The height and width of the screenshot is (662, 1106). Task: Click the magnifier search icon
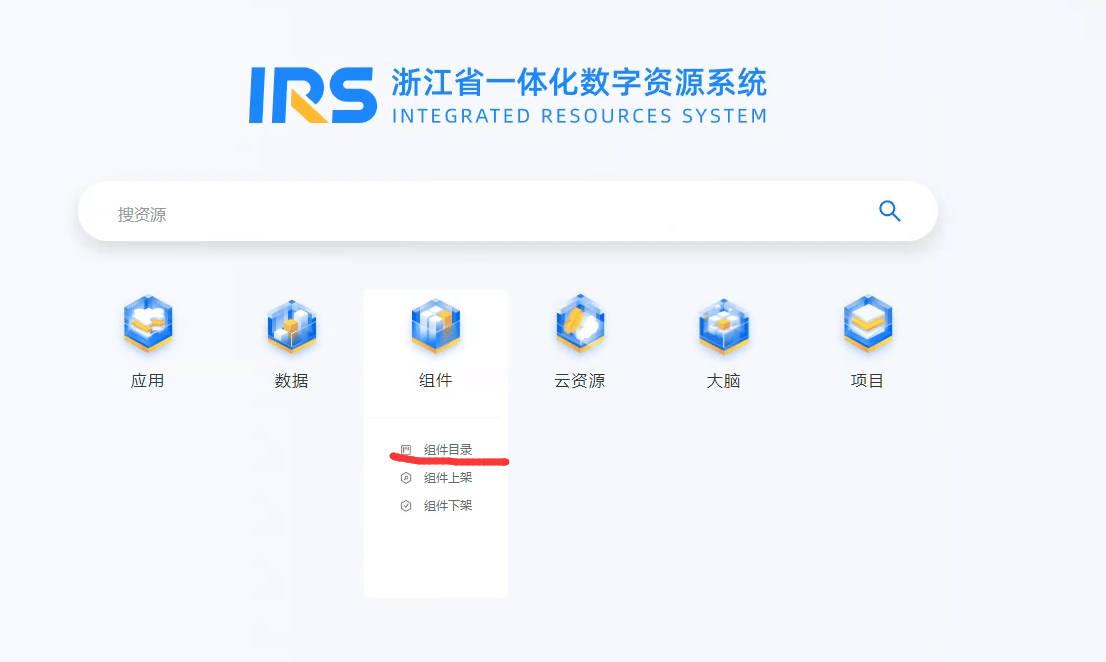point(889,211)
